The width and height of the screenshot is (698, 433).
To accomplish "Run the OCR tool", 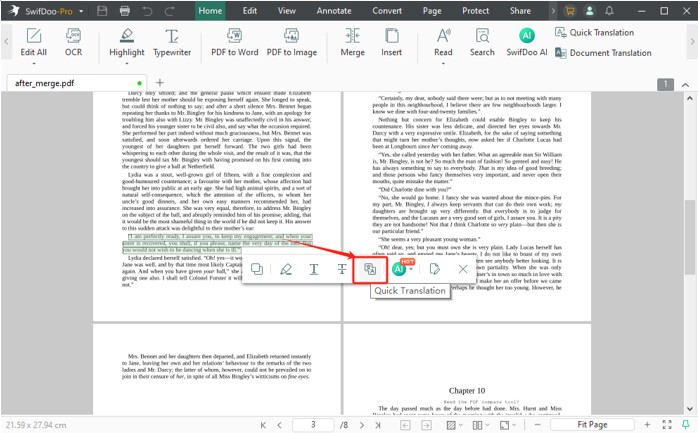I will (x=73, y=42).
